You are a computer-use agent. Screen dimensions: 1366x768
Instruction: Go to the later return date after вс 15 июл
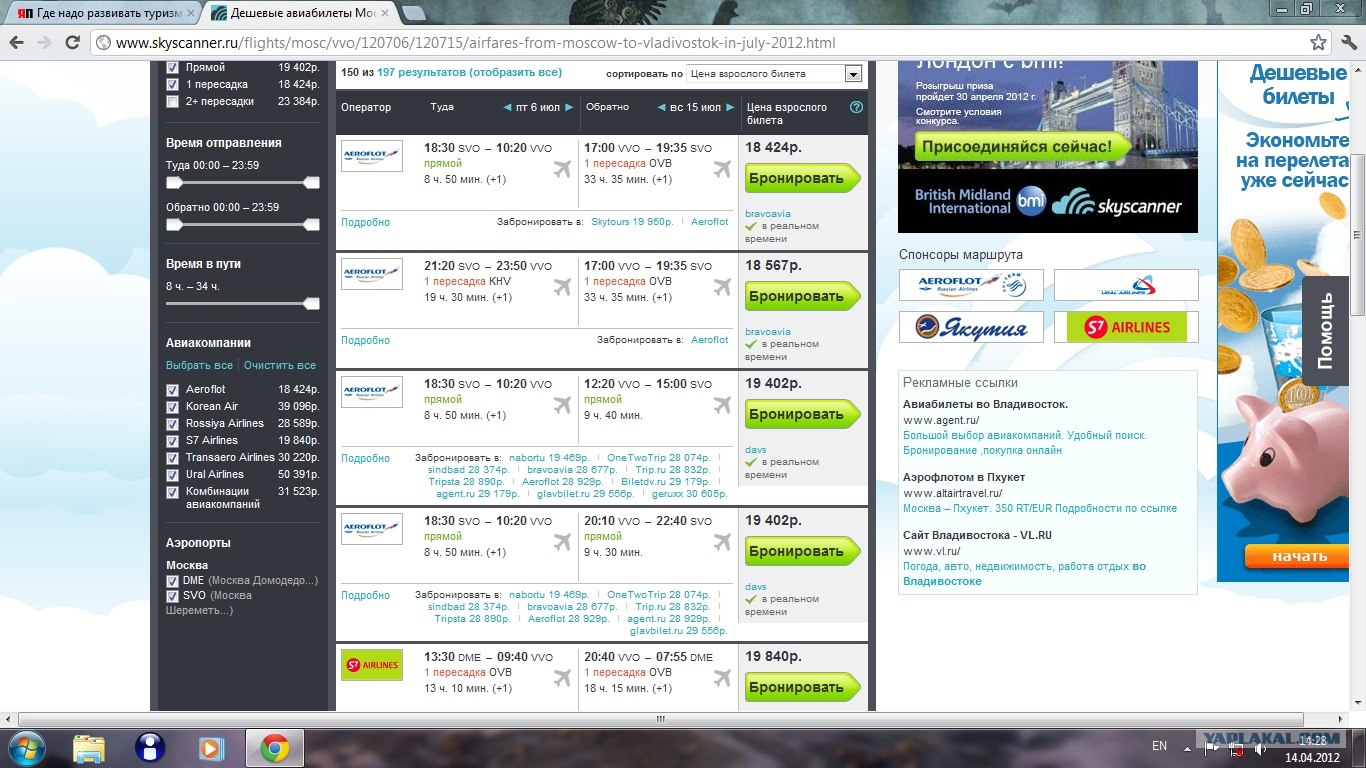[731, 107]
